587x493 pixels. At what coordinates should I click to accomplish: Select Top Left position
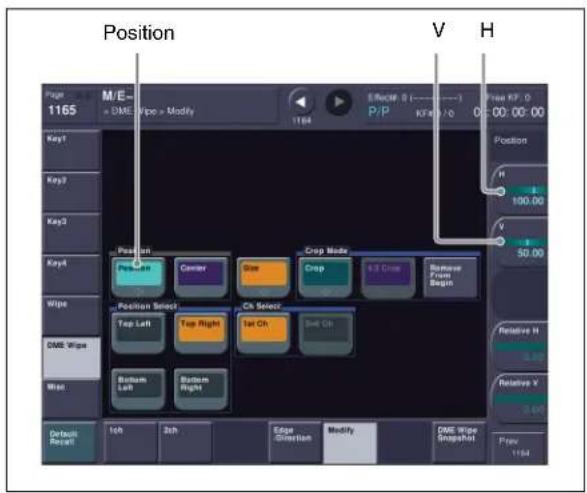[x=138, y=333]
